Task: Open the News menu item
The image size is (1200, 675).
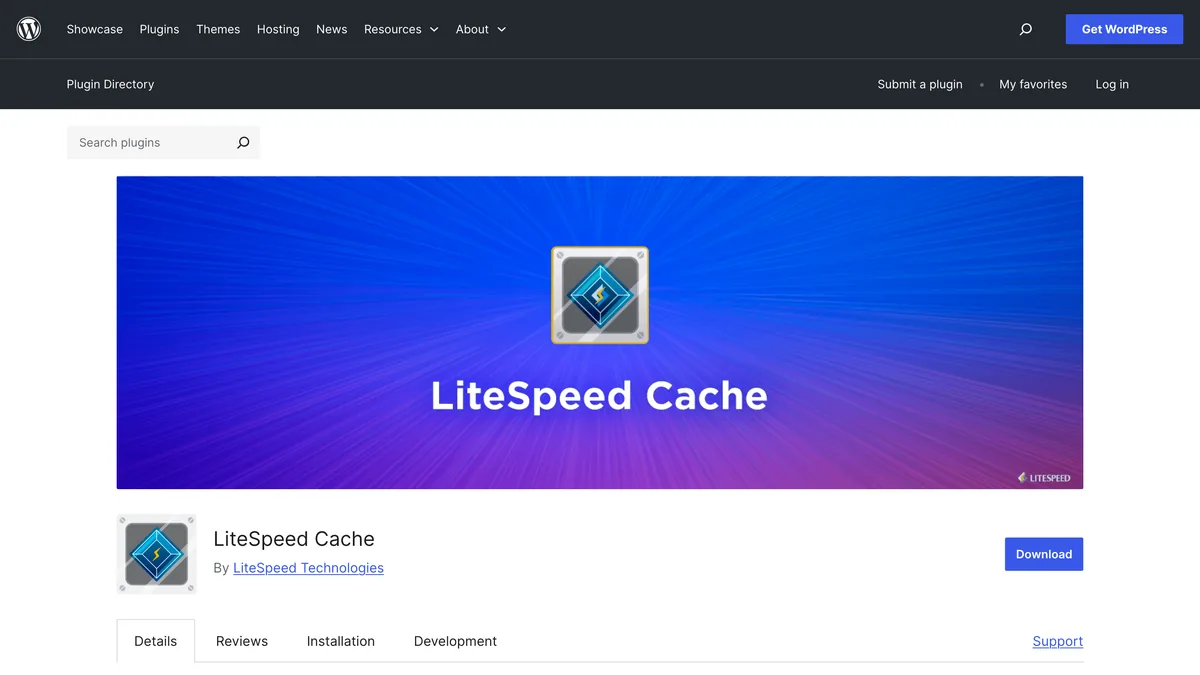Action: click(332, 29)
